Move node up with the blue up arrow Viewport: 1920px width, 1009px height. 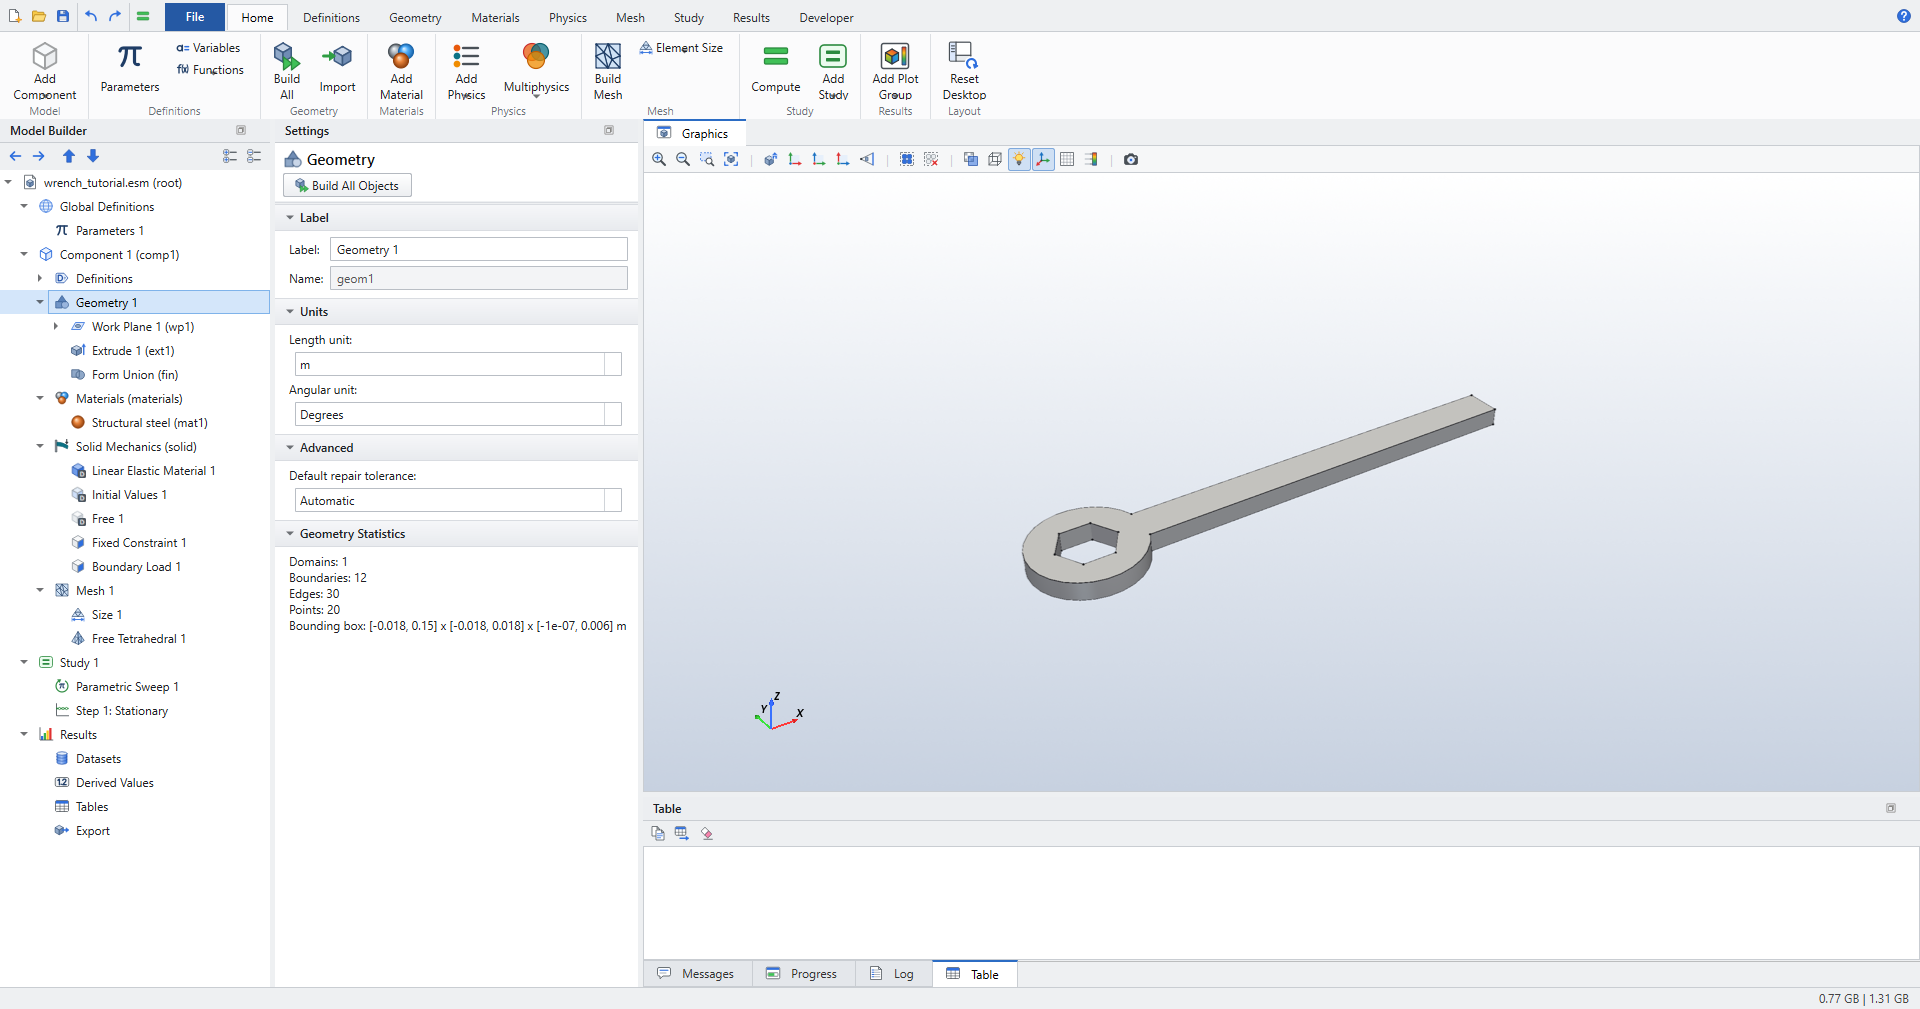click(69, 156)
